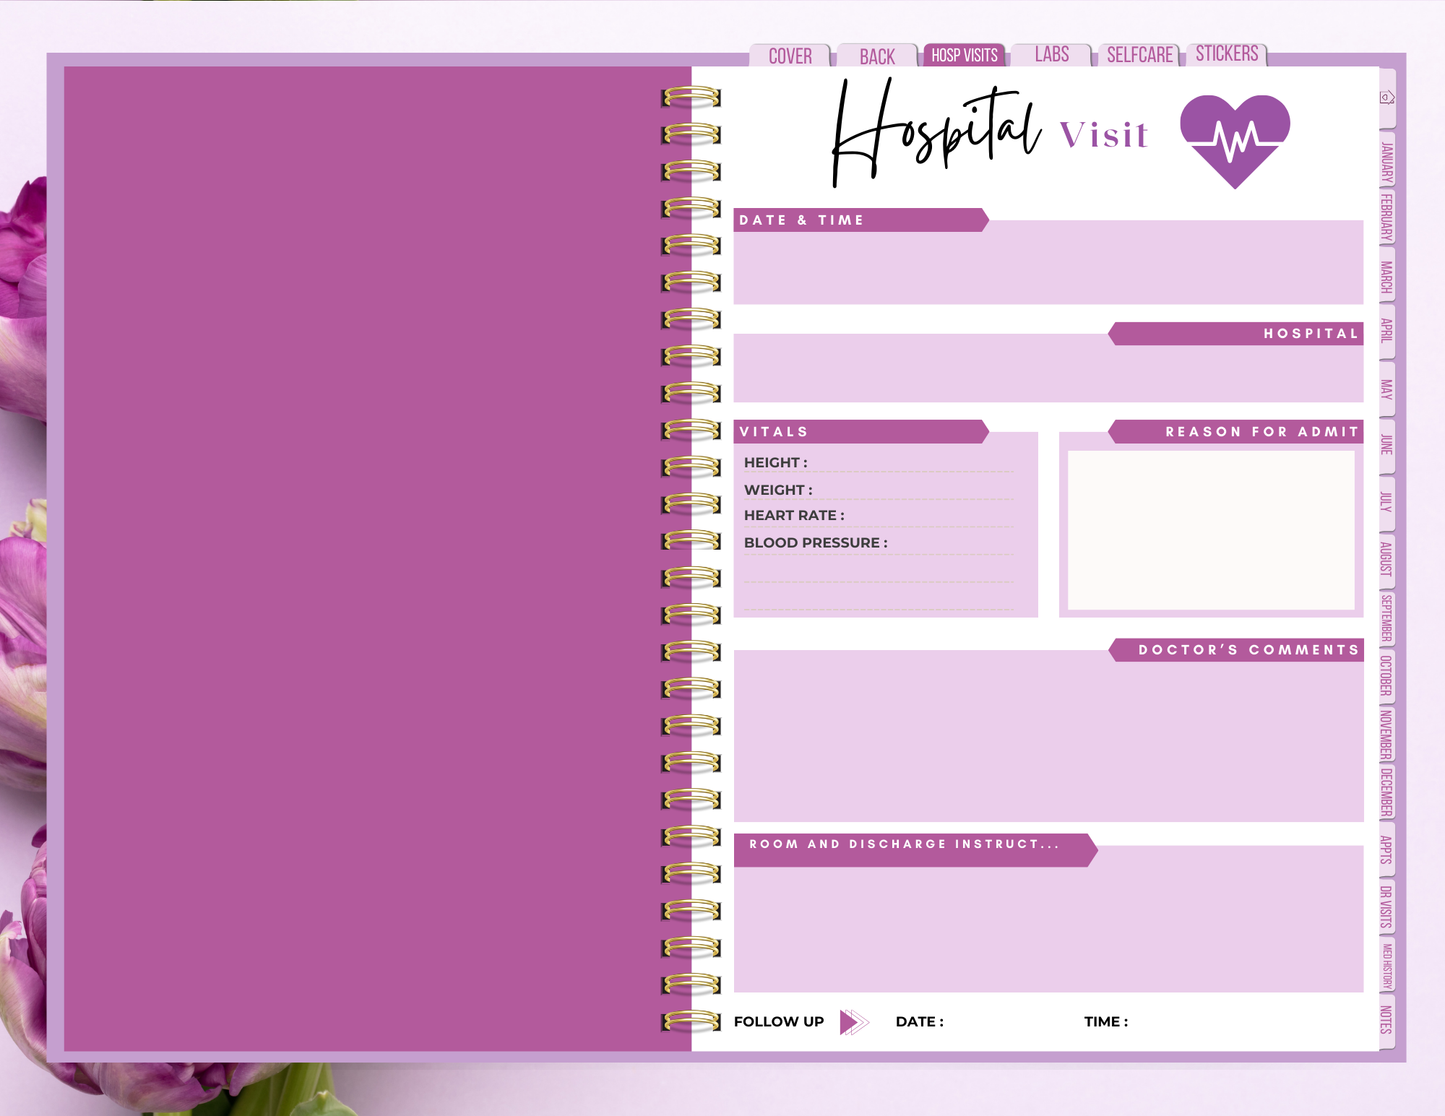Jump to the JANUARY side tab
Image resolution: width=1445 pixels, height=1116 pixels.
coord(1387,162)
